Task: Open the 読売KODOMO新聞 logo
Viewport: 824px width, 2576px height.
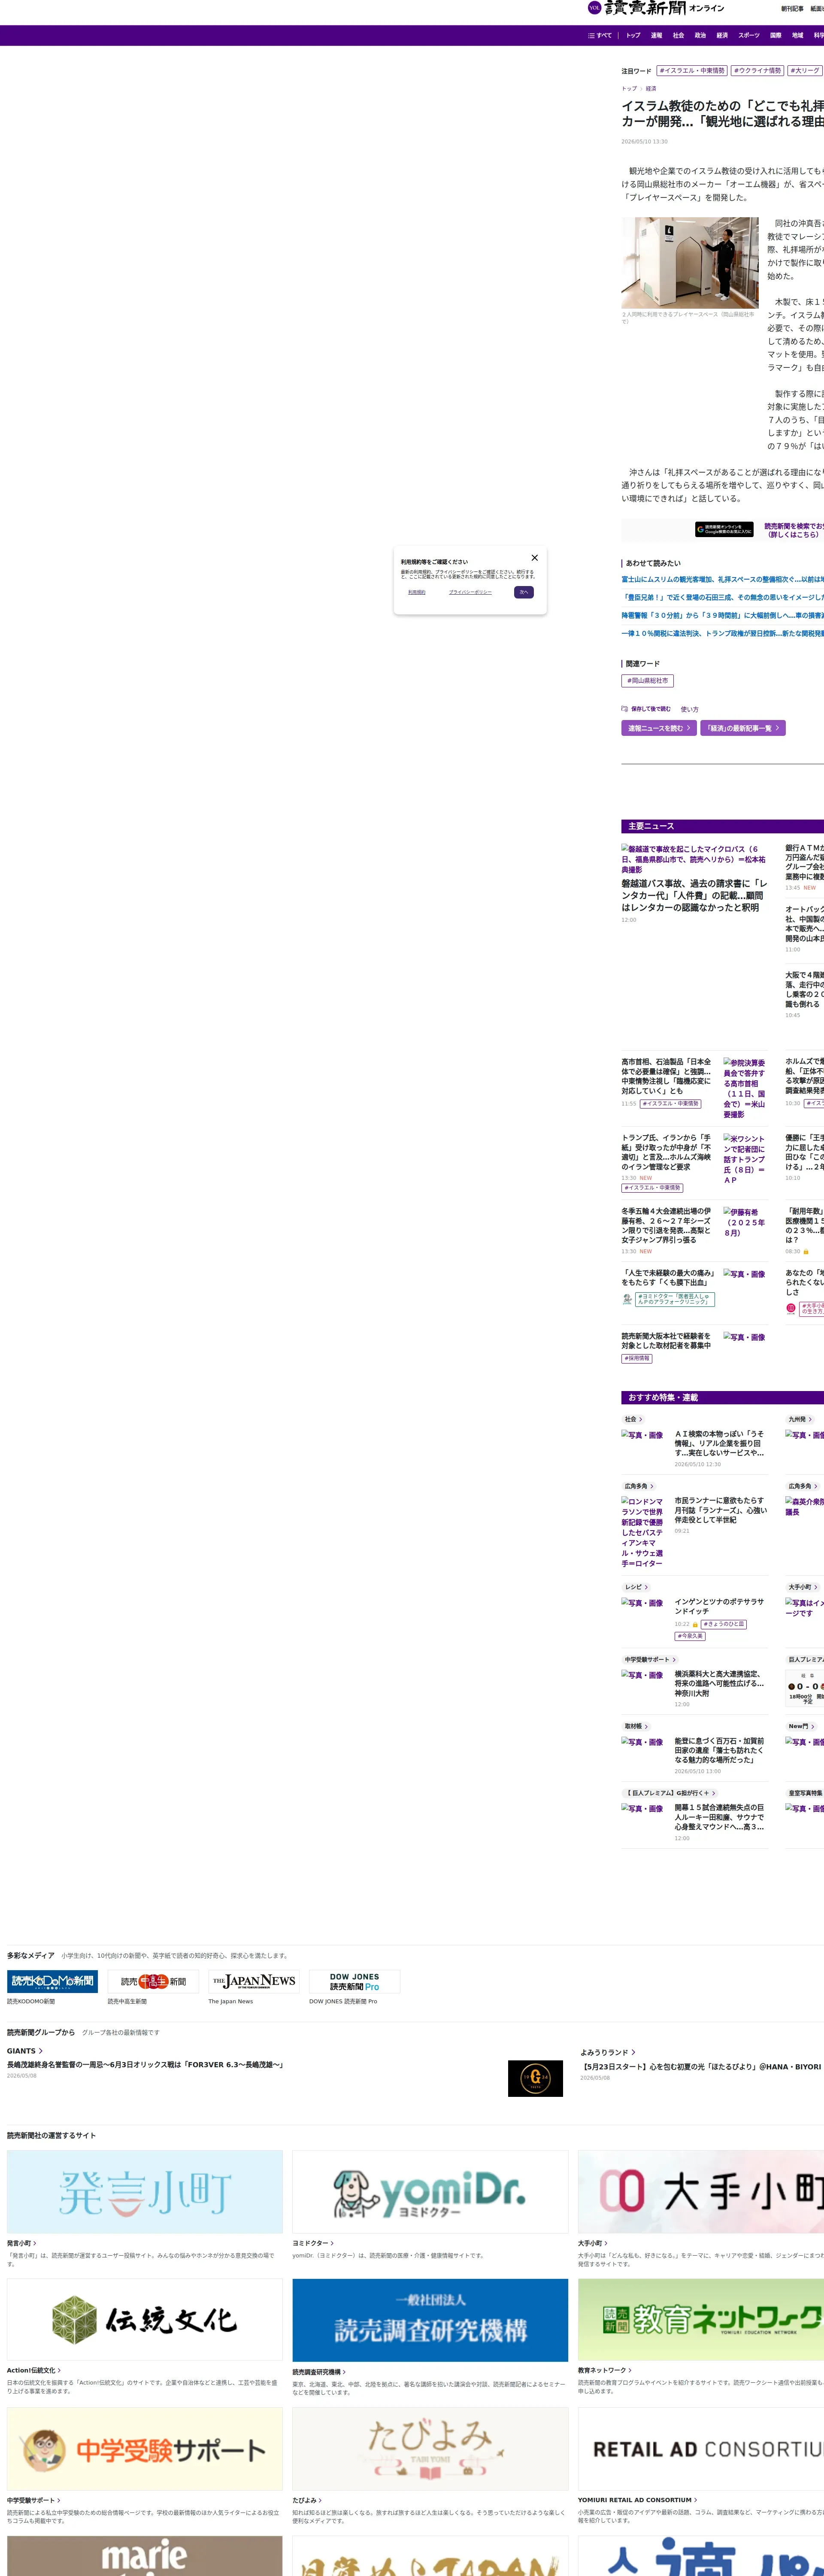Action: [x=52, y=1981]
